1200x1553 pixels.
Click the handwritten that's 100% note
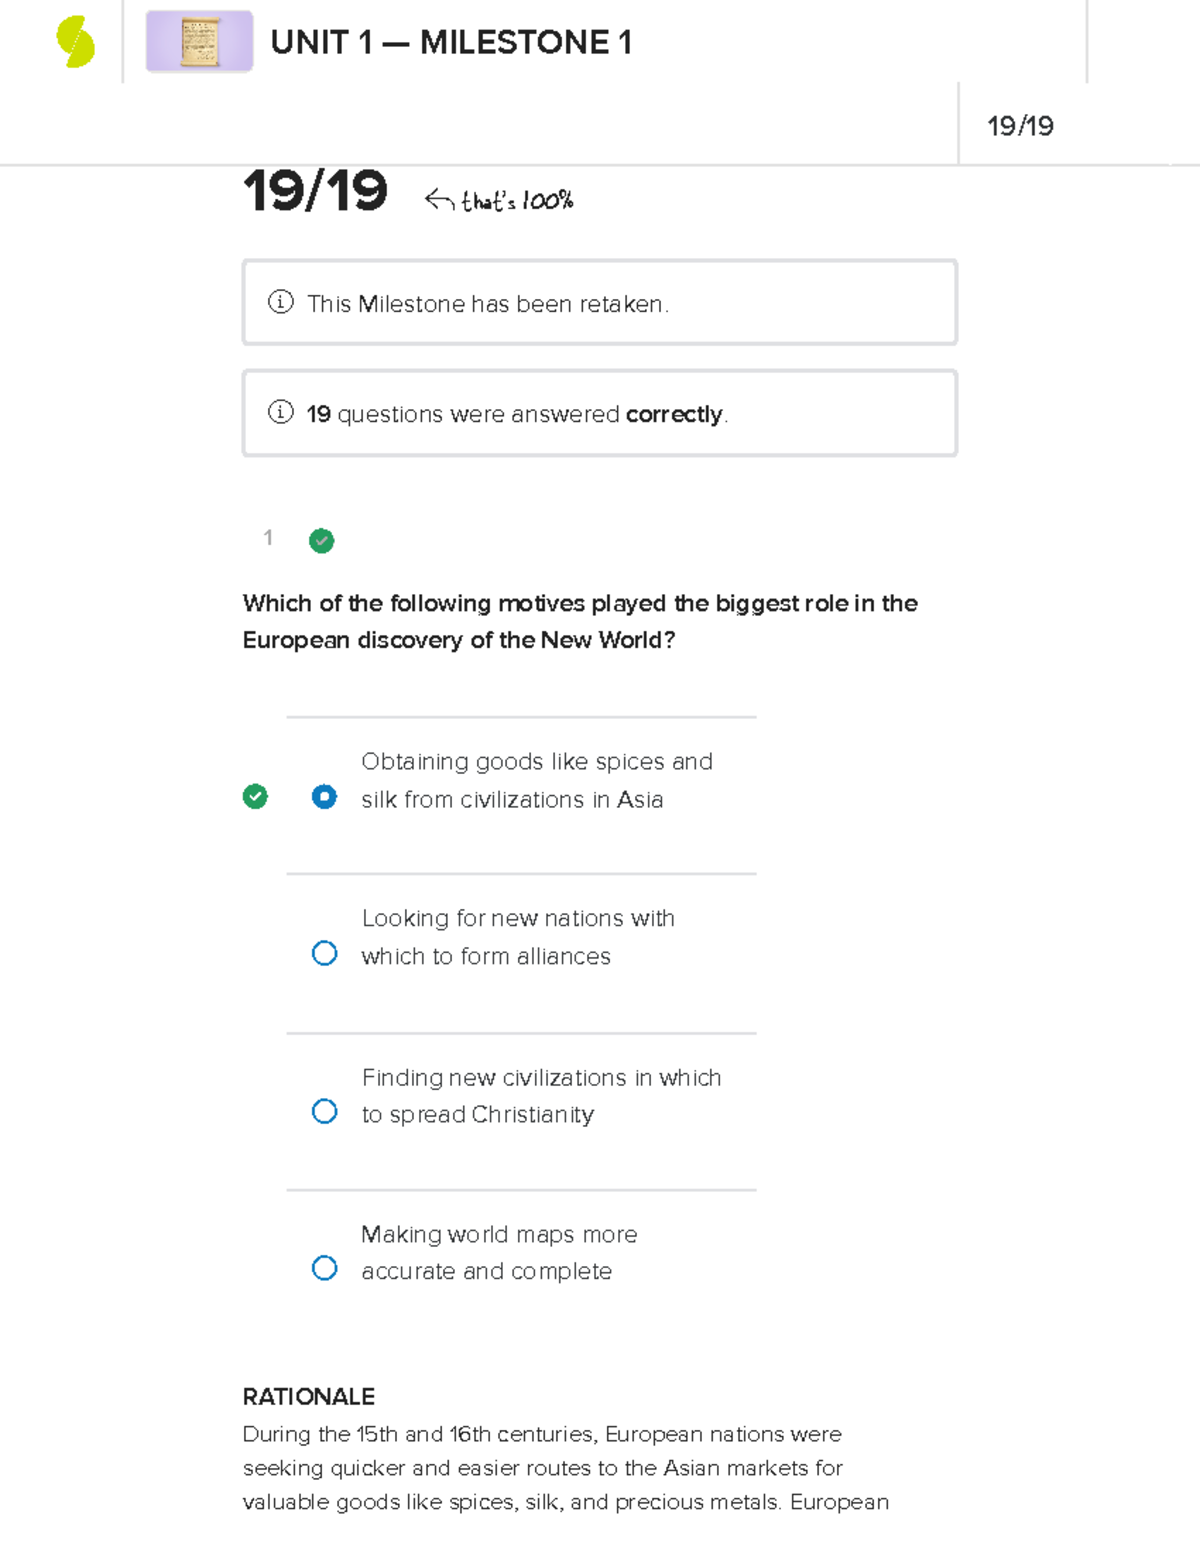(517, 201)
